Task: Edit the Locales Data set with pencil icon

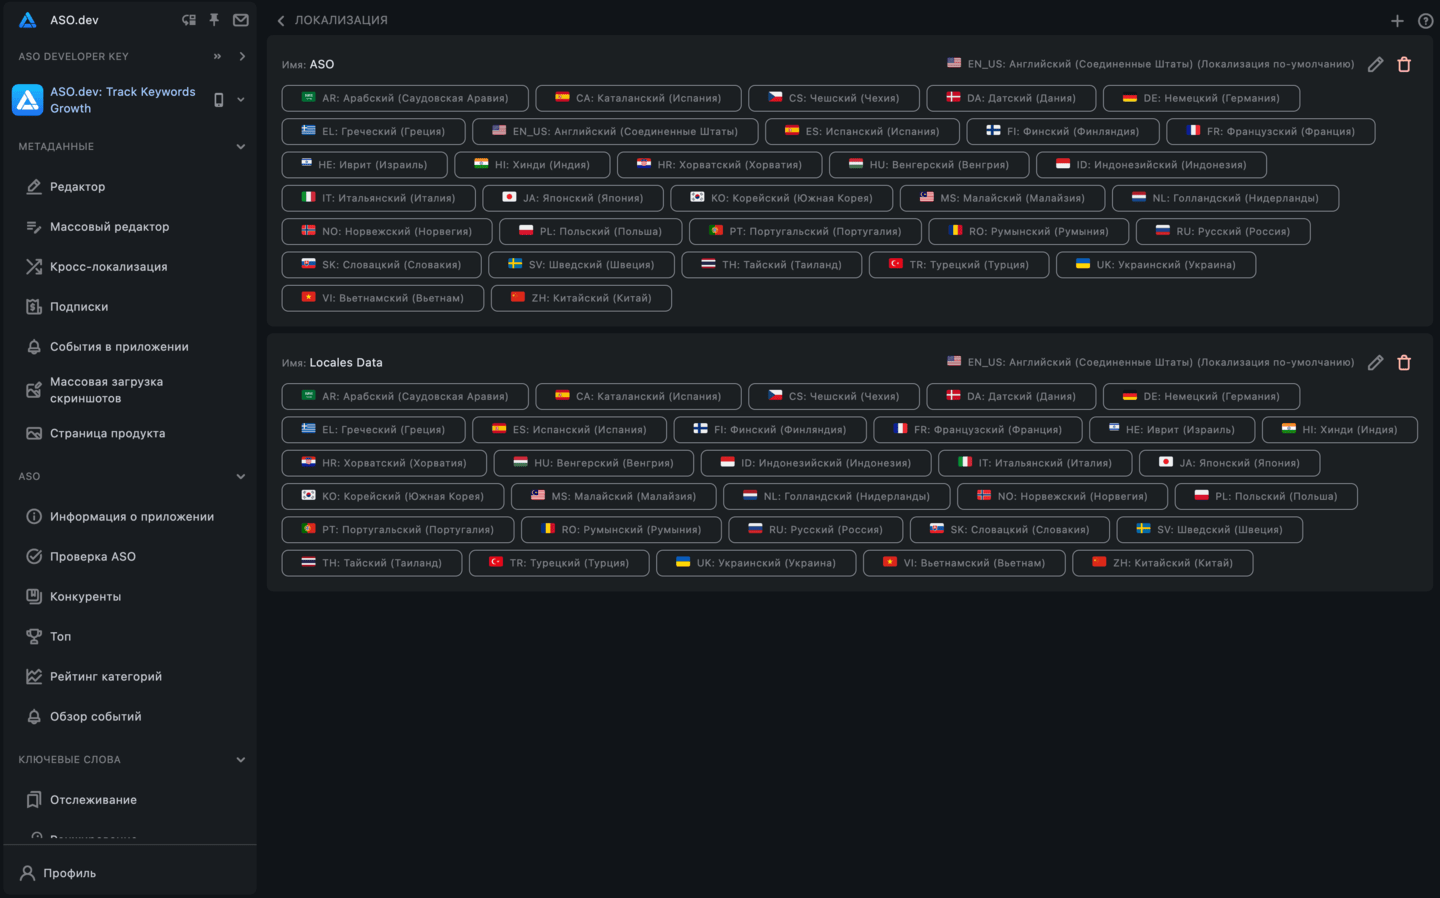Action: tap(1376, 363)
